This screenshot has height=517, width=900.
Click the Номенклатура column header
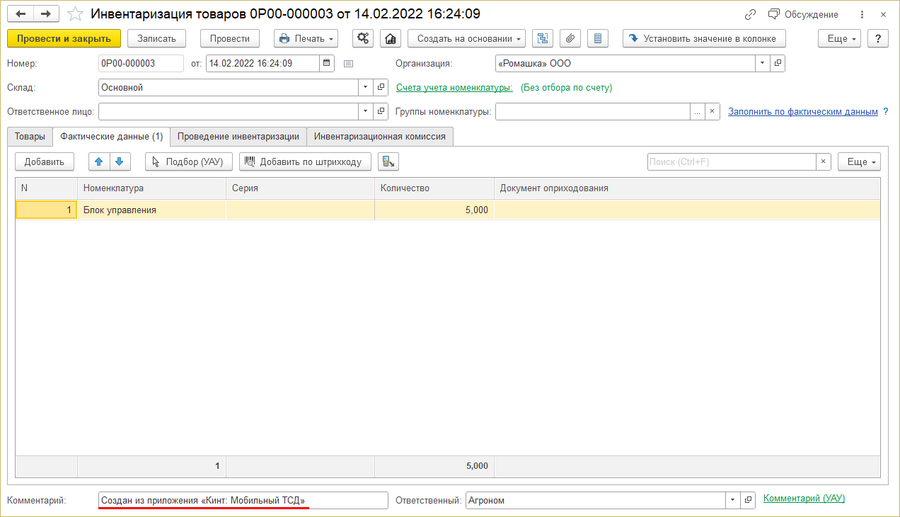pos(152,188)
